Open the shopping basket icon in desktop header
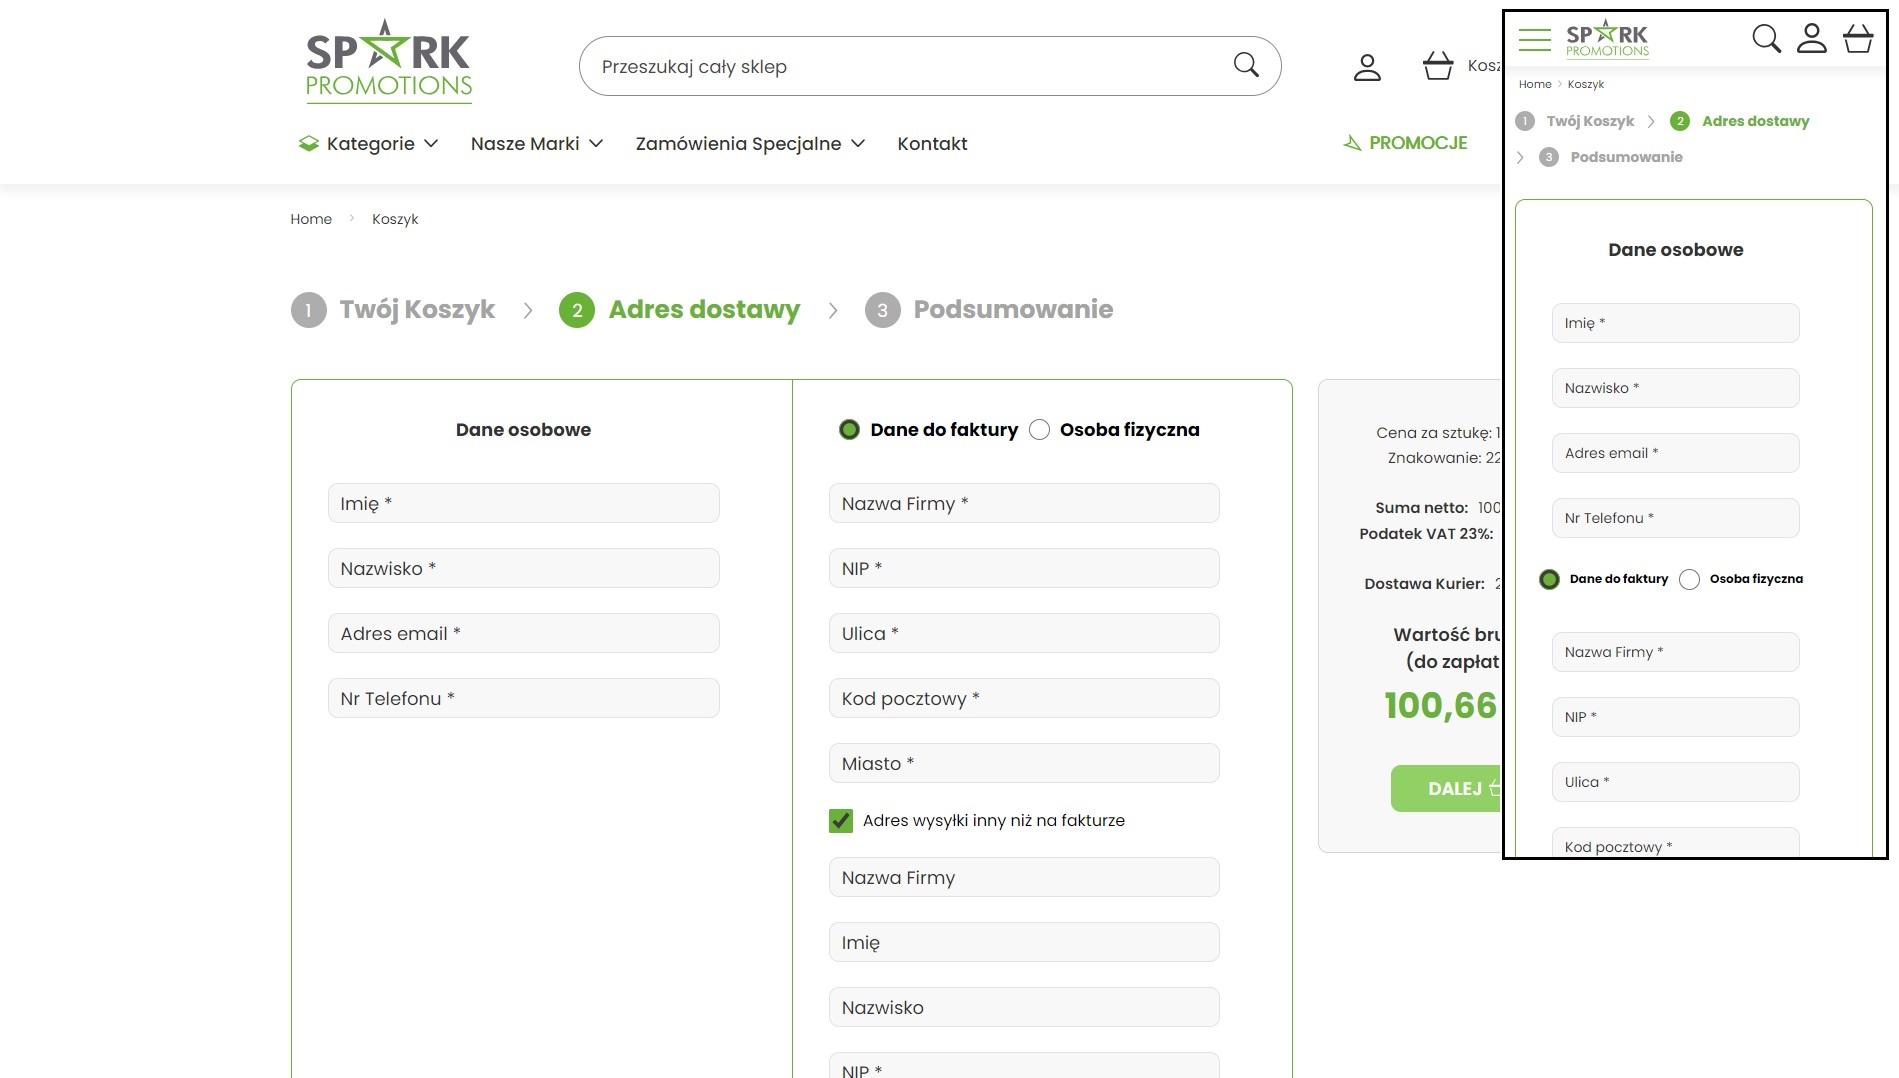This screenshot has width=1899, height=1078. tap(1438, 66)
